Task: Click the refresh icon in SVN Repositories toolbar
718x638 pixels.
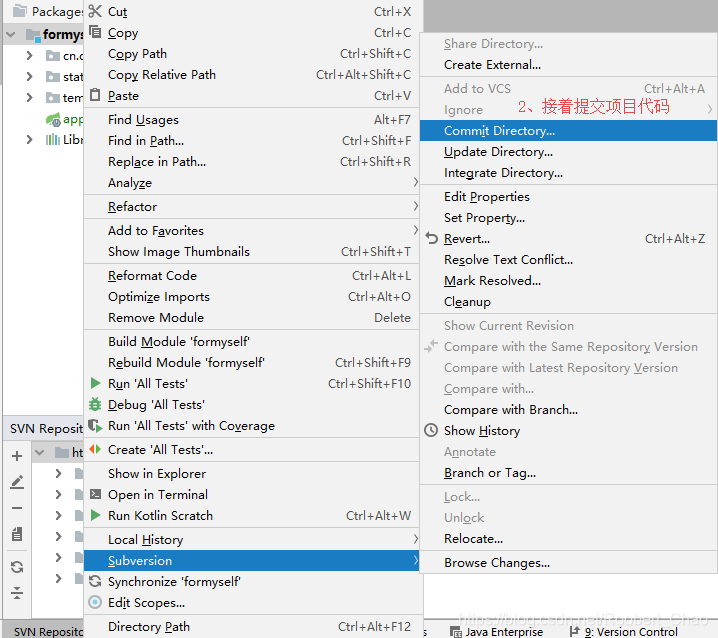Action: 17,567
